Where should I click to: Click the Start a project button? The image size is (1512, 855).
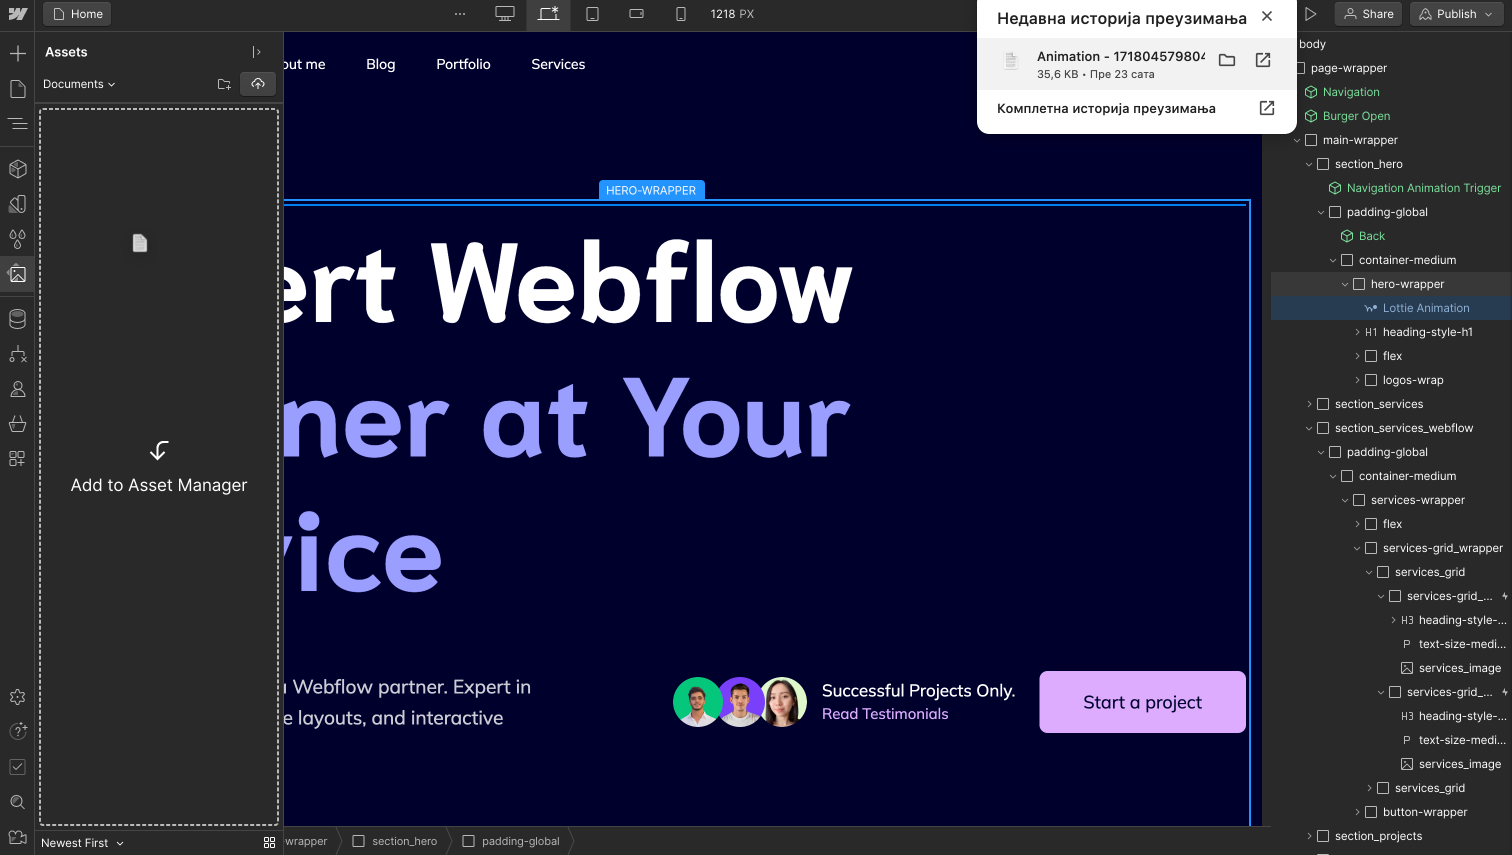click(1142, 702)
